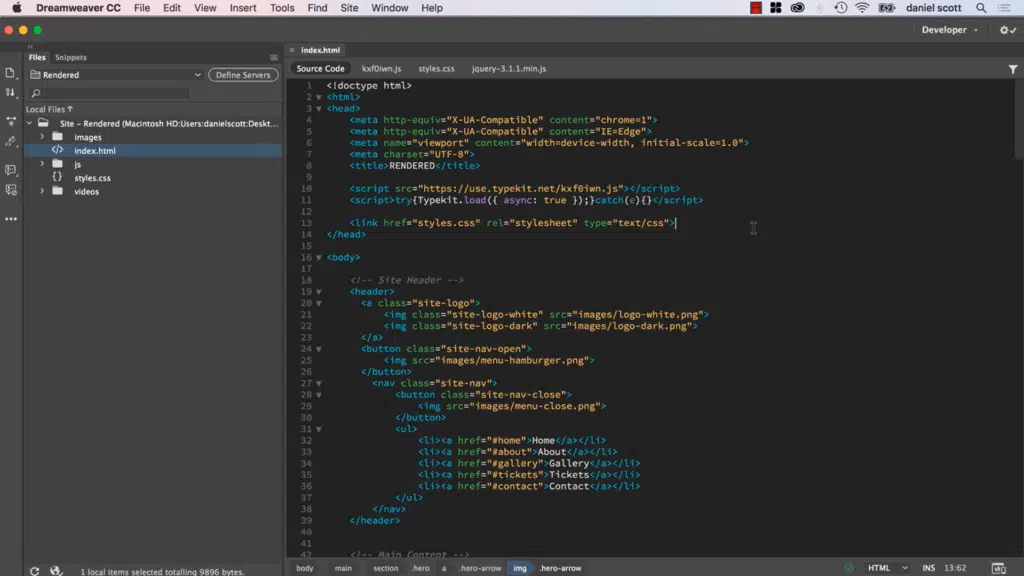Click the Define Servers button

point(243,75)
